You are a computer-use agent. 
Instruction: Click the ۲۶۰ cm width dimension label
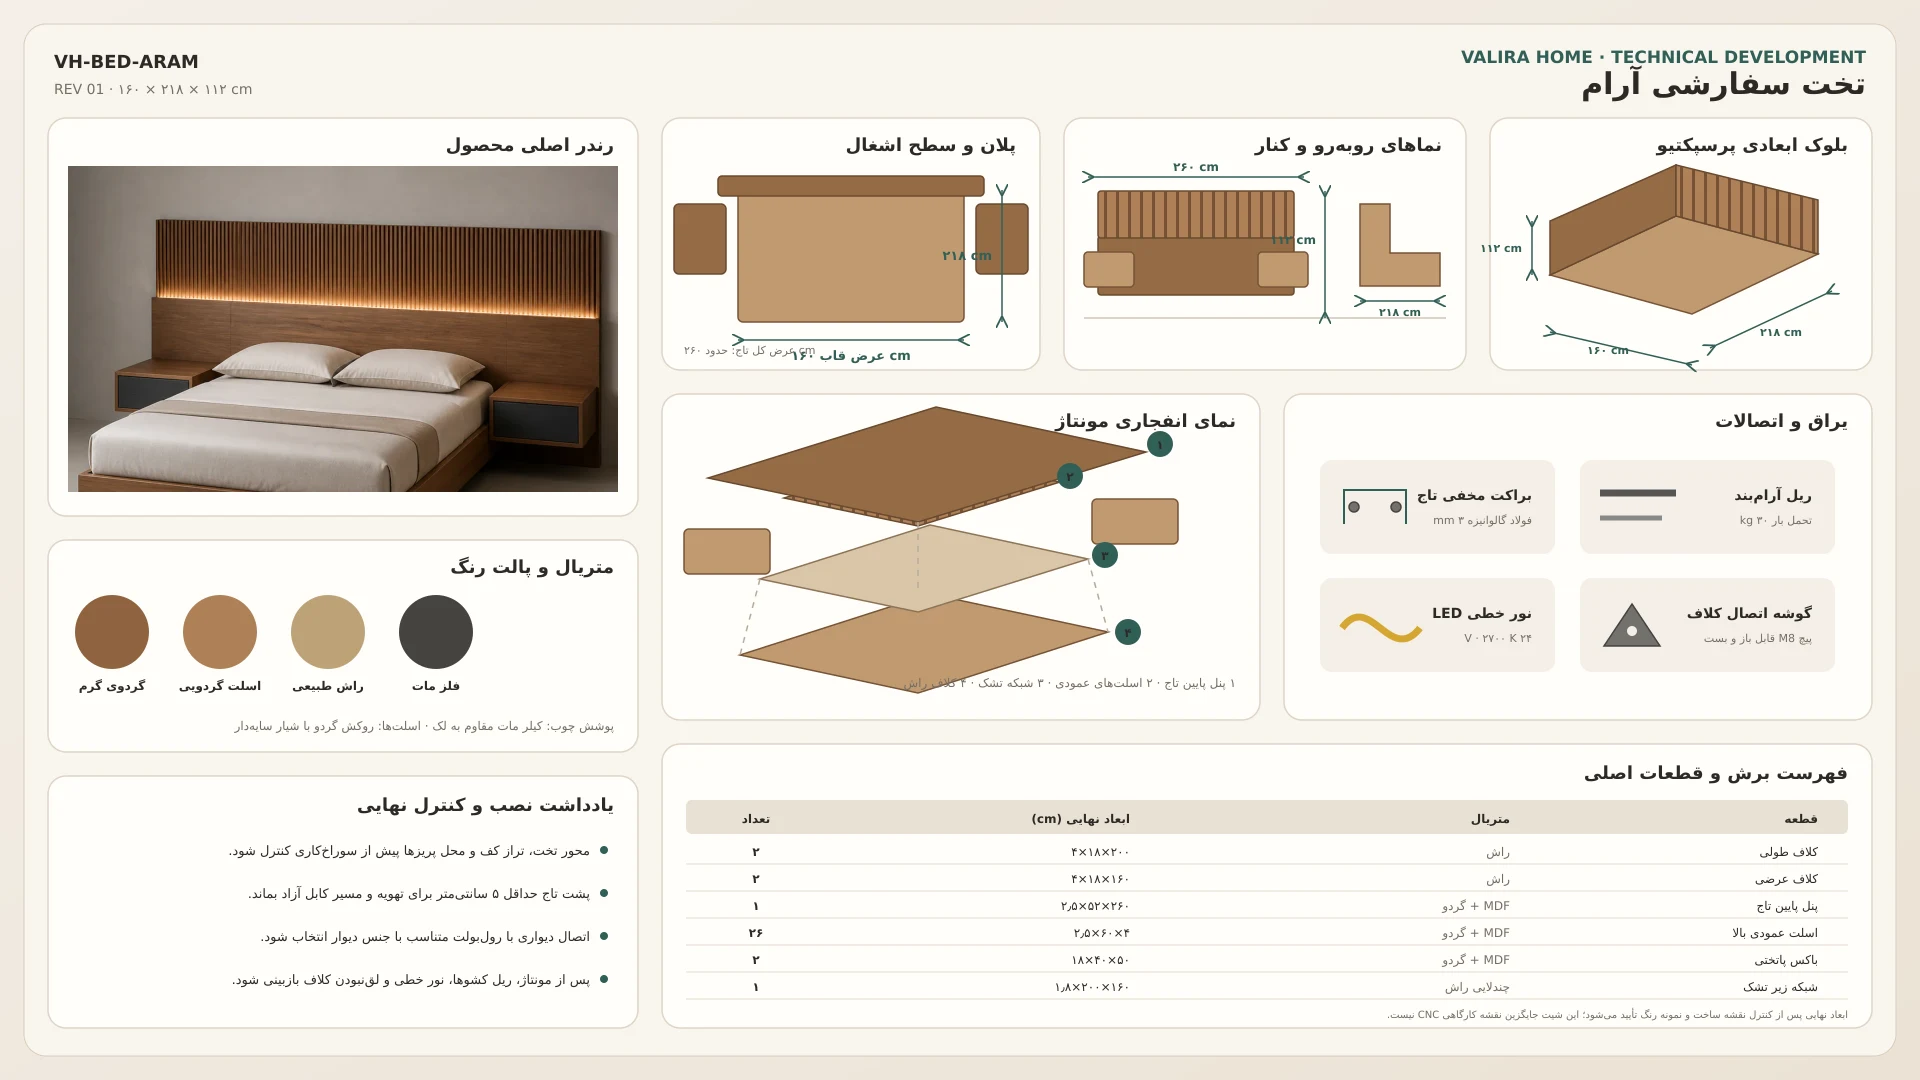tap(1195, 167)
